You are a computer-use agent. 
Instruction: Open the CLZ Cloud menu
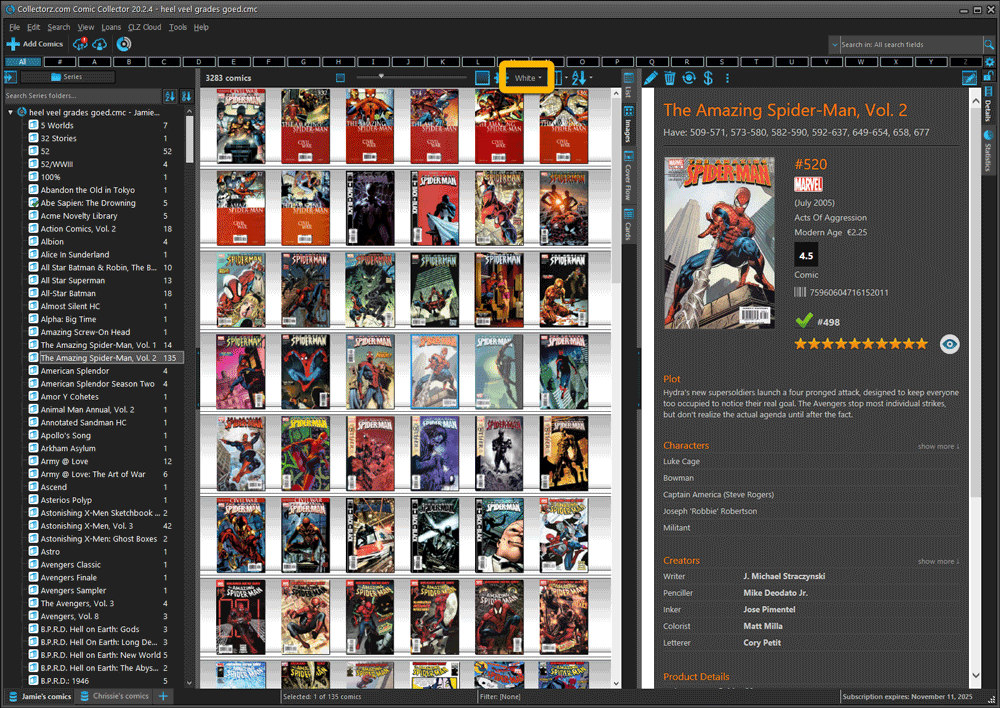[x=144, y=27]
